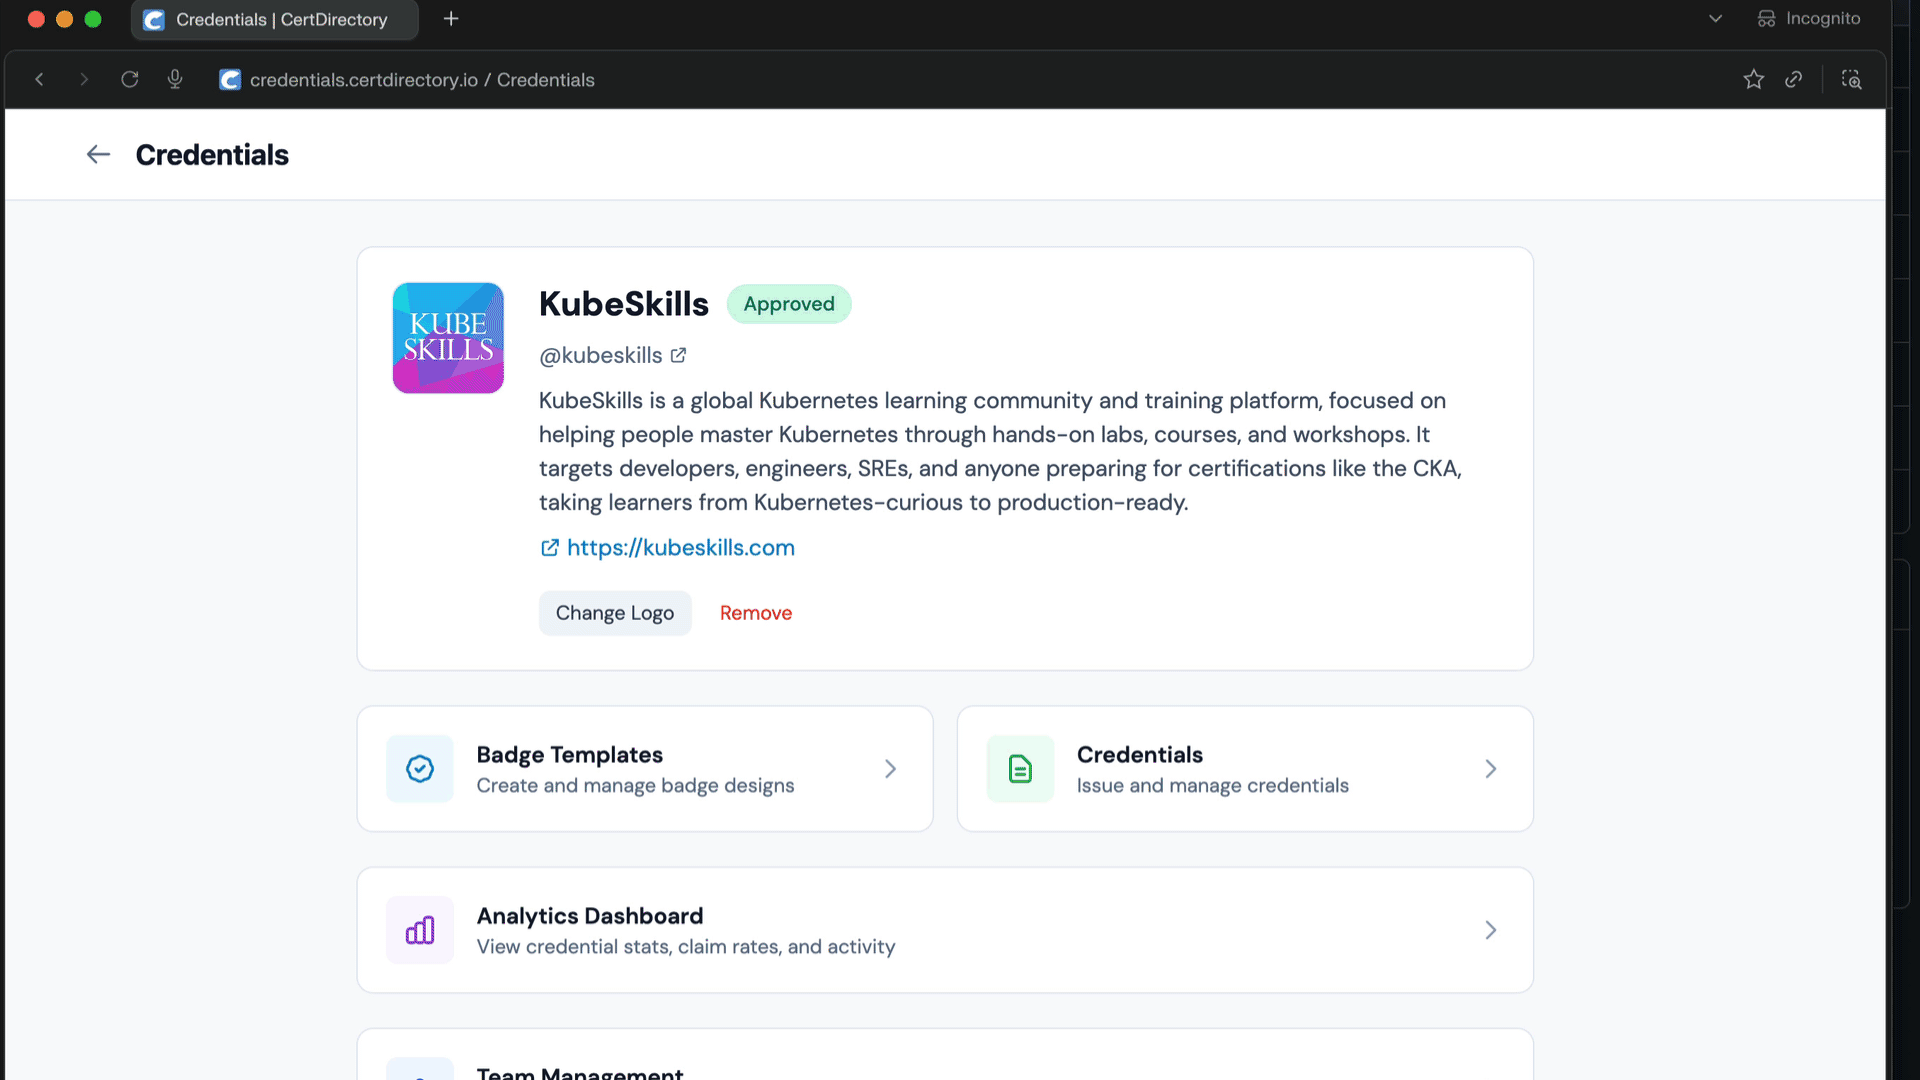Click the CertDirectory site icon in address bar

(230, 80)
